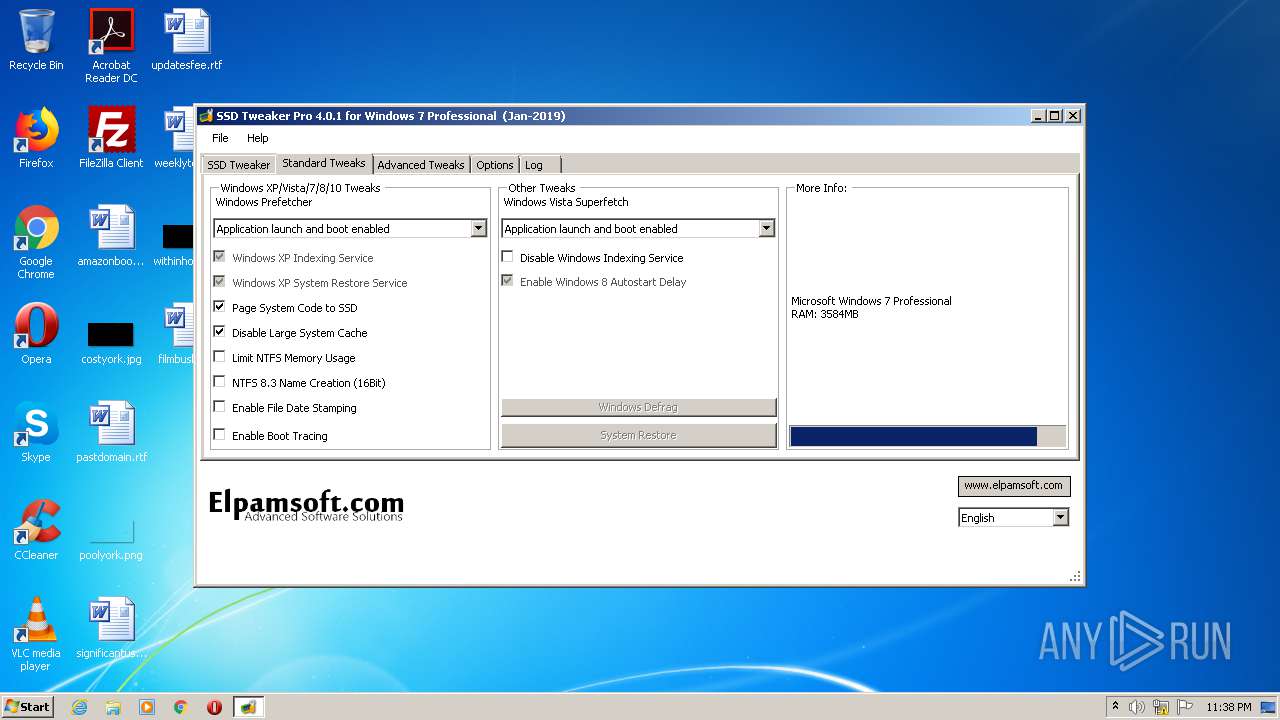Screen dimensions: 1280x720
Task: Click the blue progress bar
Action: (913, 436)
